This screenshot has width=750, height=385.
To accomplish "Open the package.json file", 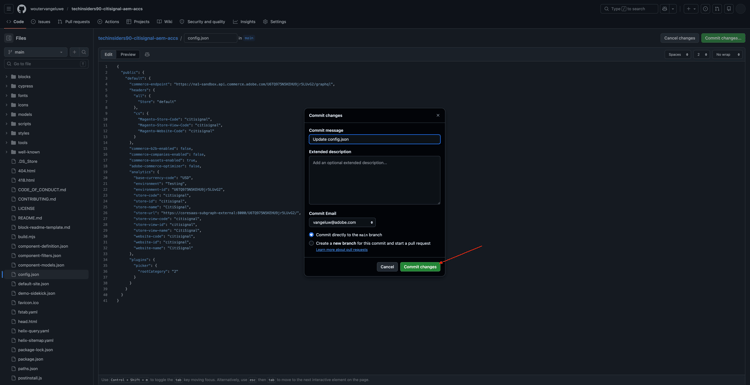I will coord(30,359).
